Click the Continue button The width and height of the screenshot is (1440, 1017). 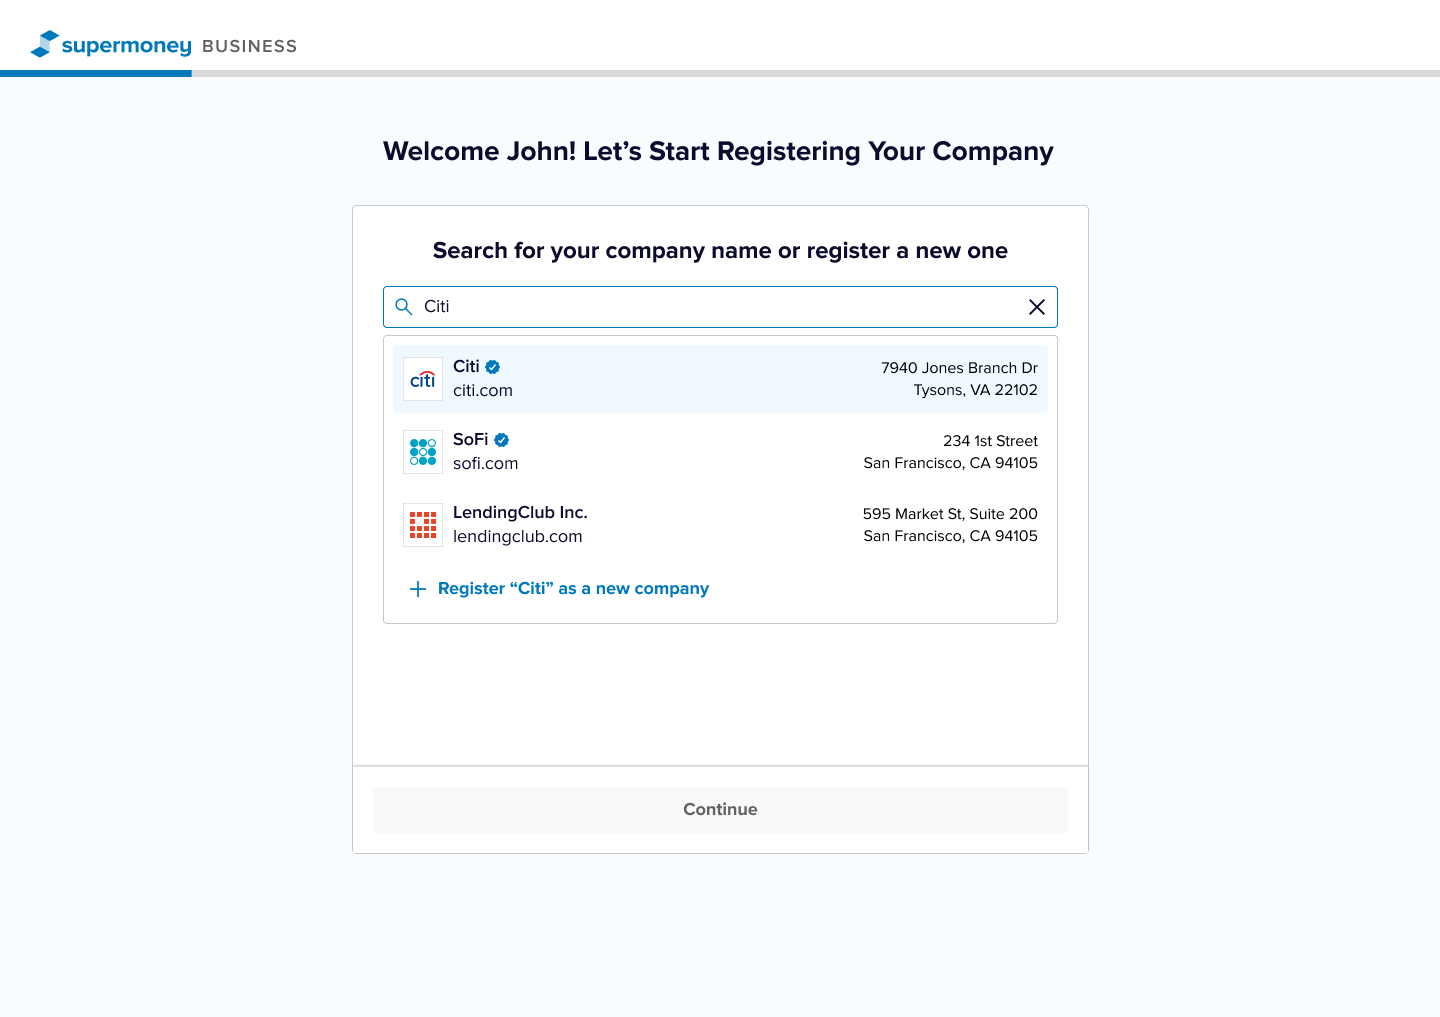click(x=720, y=810)
